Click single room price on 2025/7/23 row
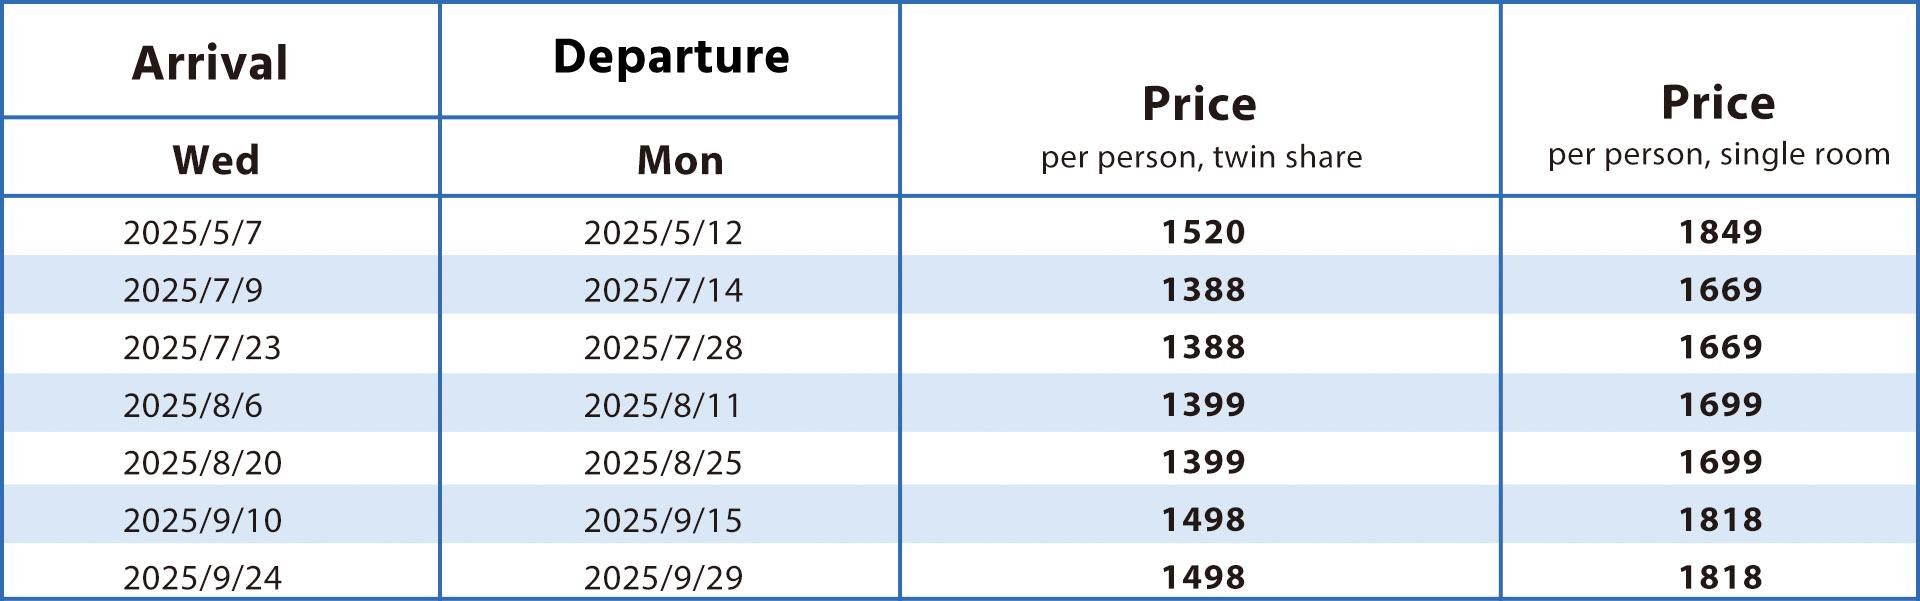The height and width of the screenshot is (601, 1920). click(x=1720, y=347)
